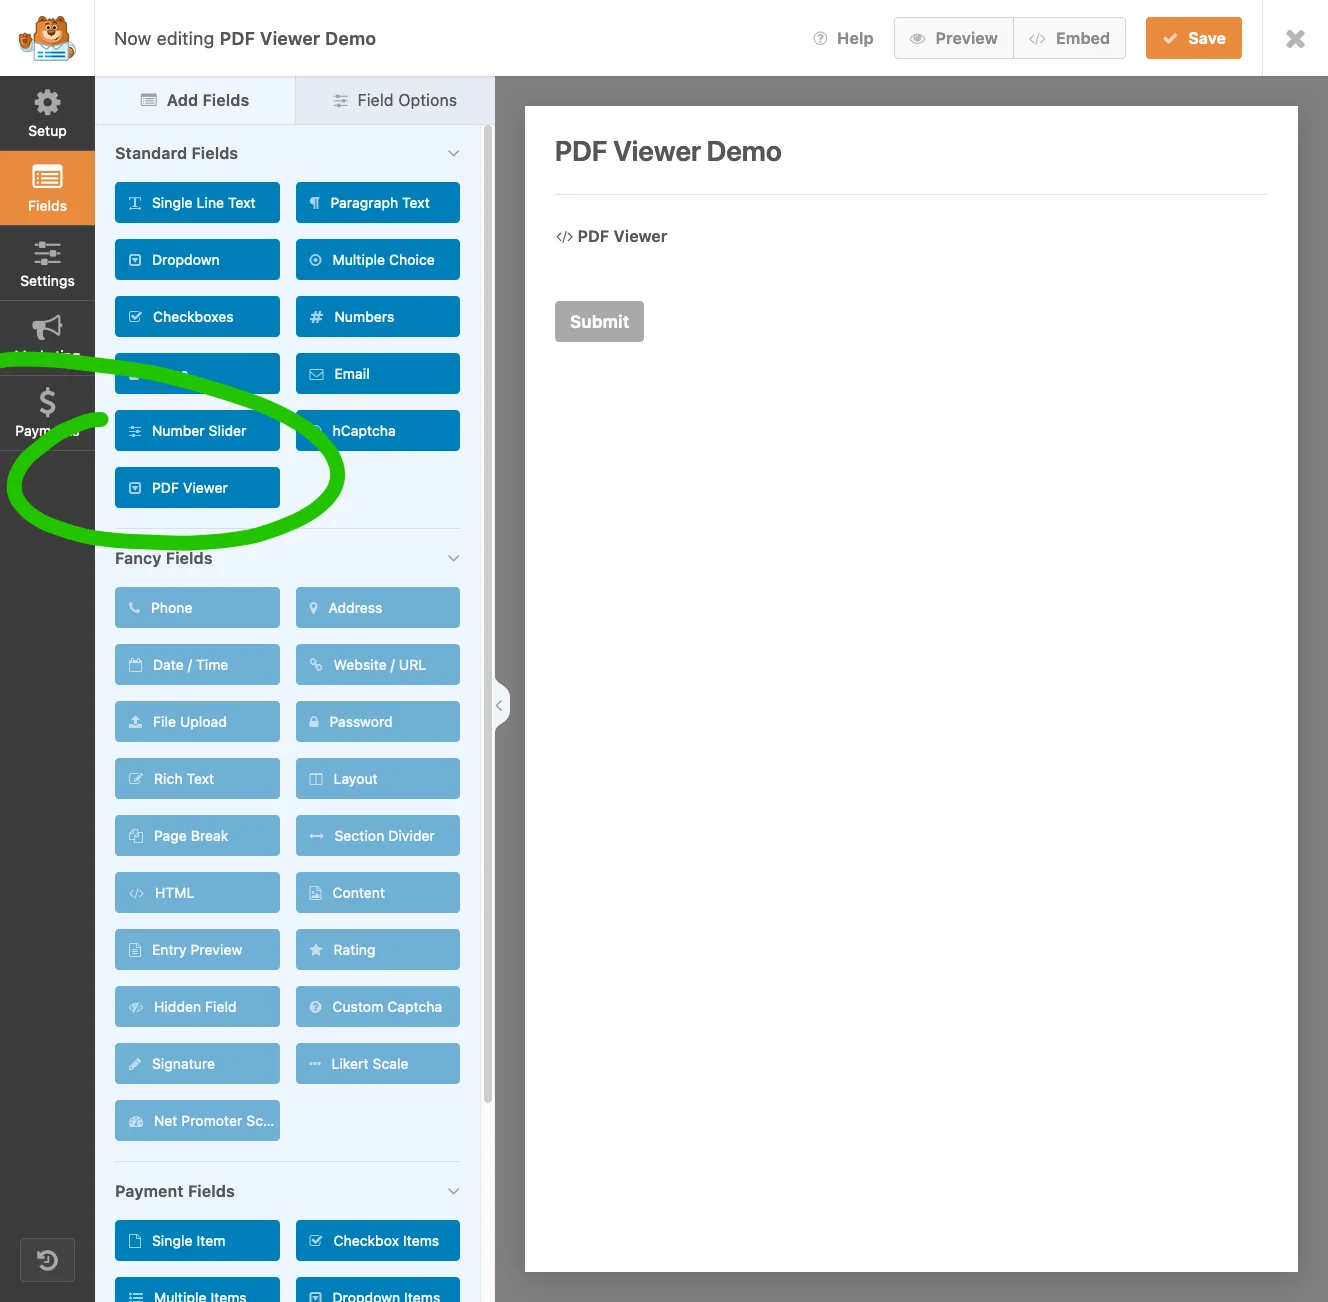Viewport: 1328px width, 1302px height.
Task: Open the Setup gear panel
Action: pos(47,114)
